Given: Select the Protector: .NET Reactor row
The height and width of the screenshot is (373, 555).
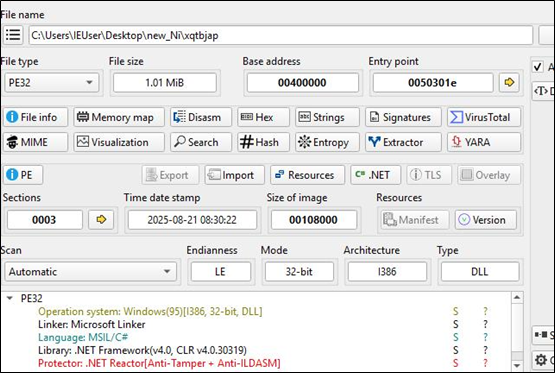Looking at the screenshot, I should (159, 363).
